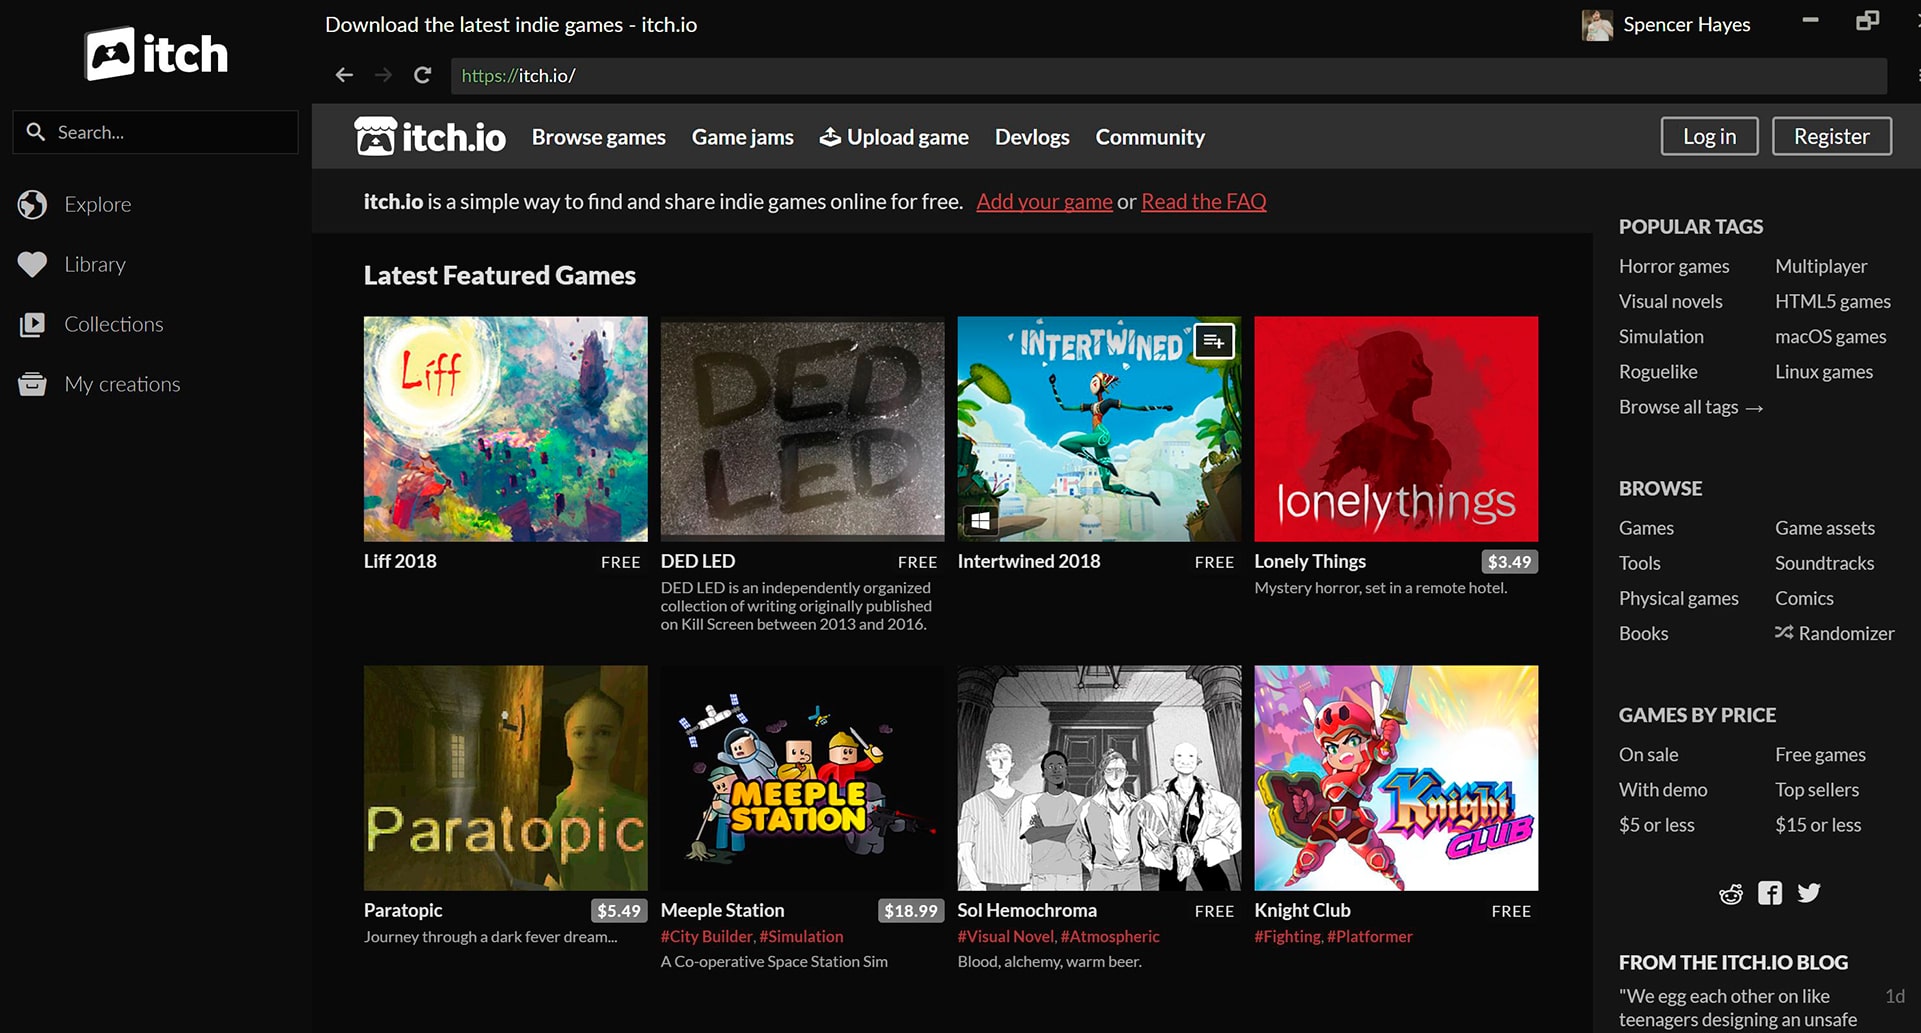
Task: Switch to the Devlogs section
Action: 1031,137
